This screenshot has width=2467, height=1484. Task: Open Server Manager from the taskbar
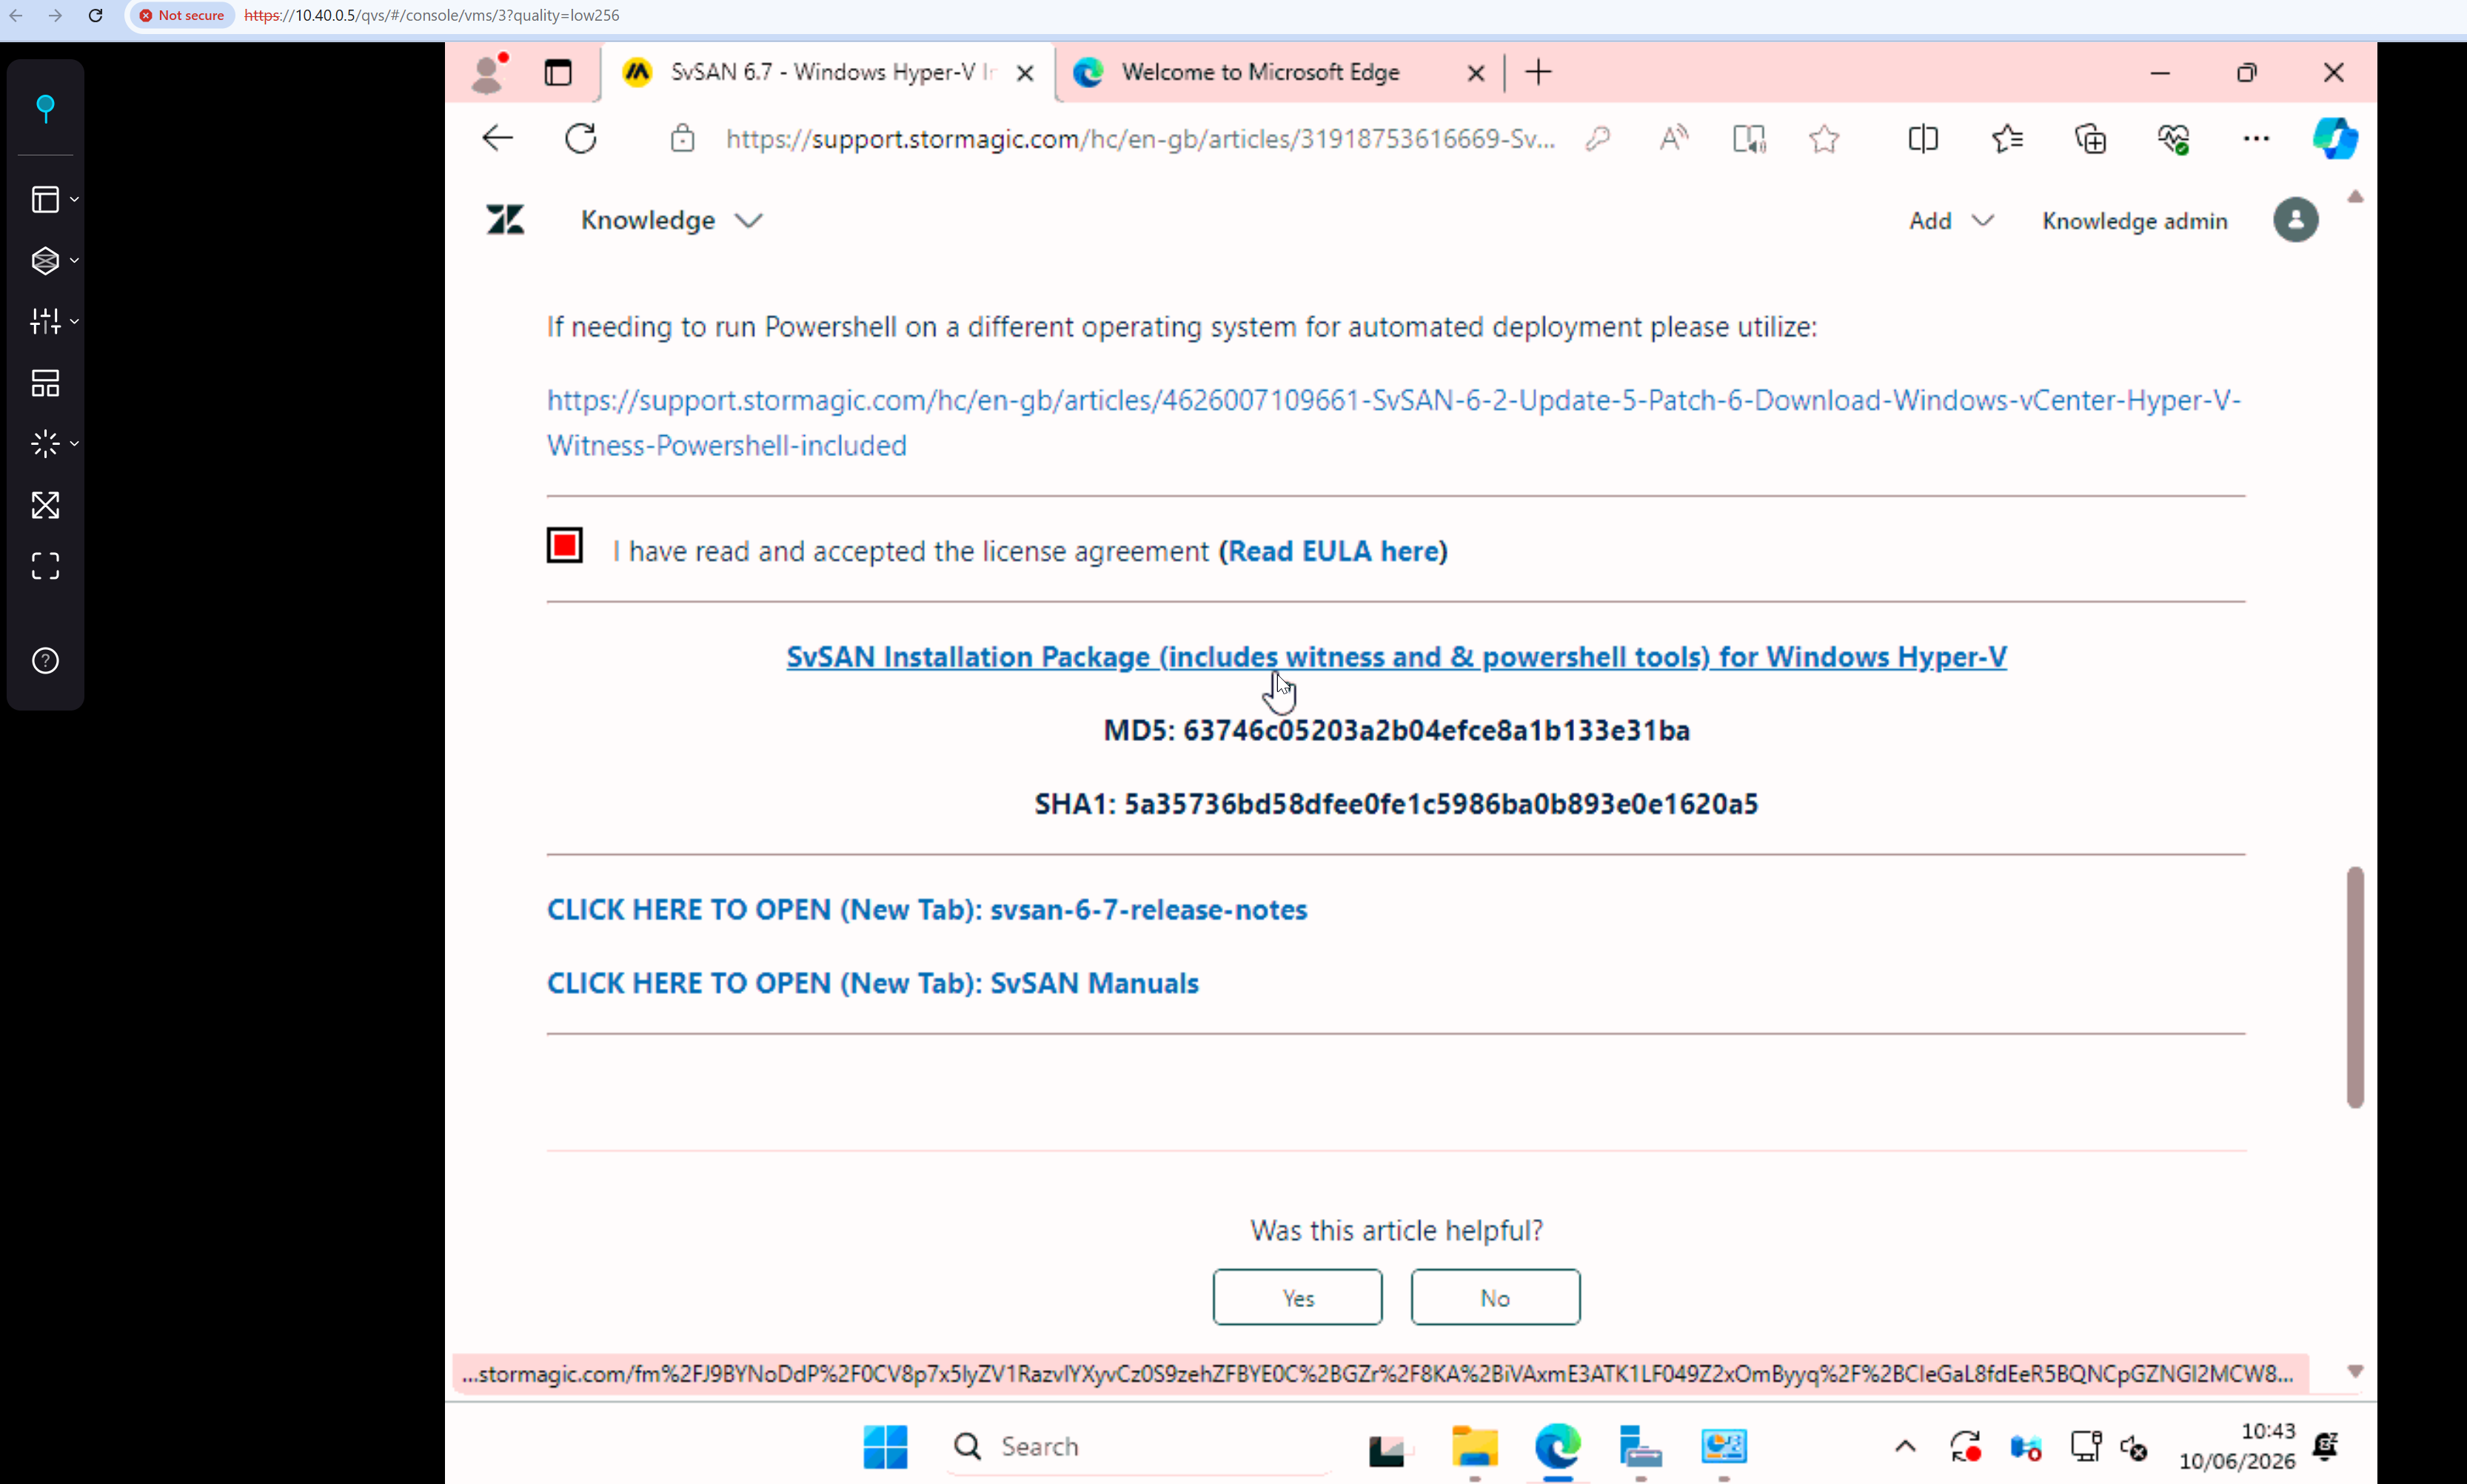tap(1640, 1446)
